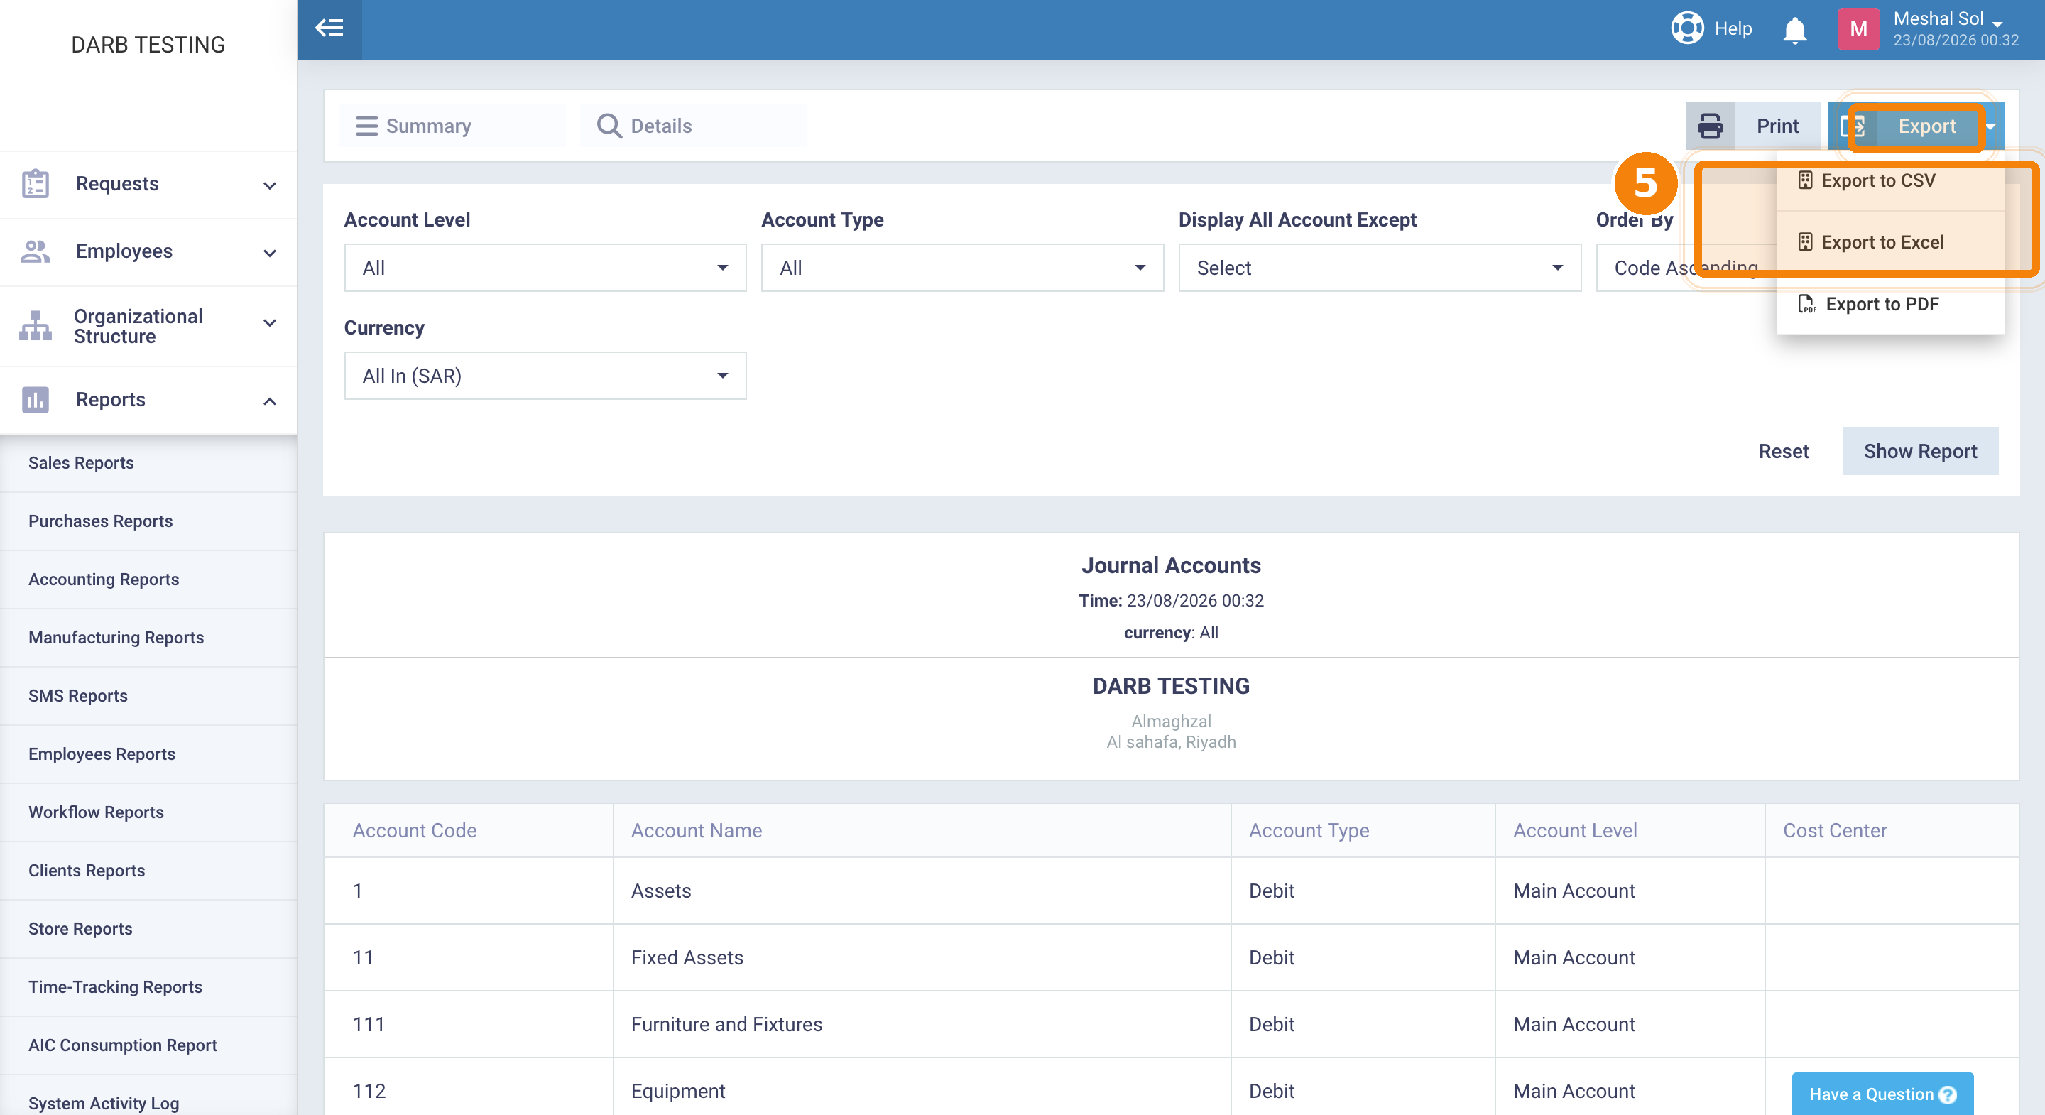Open Sales Reports
The height and width of the screenshot is (1115, 2045).
[x=148, y=463]
